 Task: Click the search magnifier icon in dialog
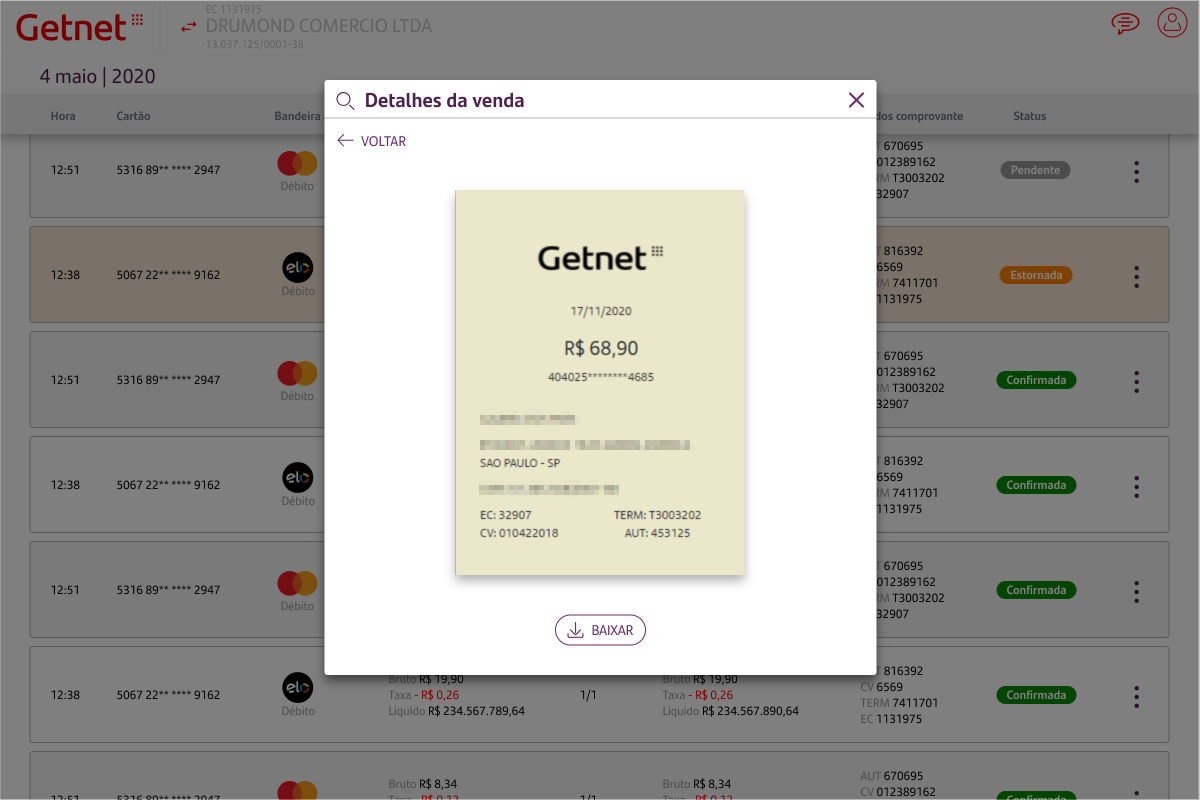[x=345, y=100]
